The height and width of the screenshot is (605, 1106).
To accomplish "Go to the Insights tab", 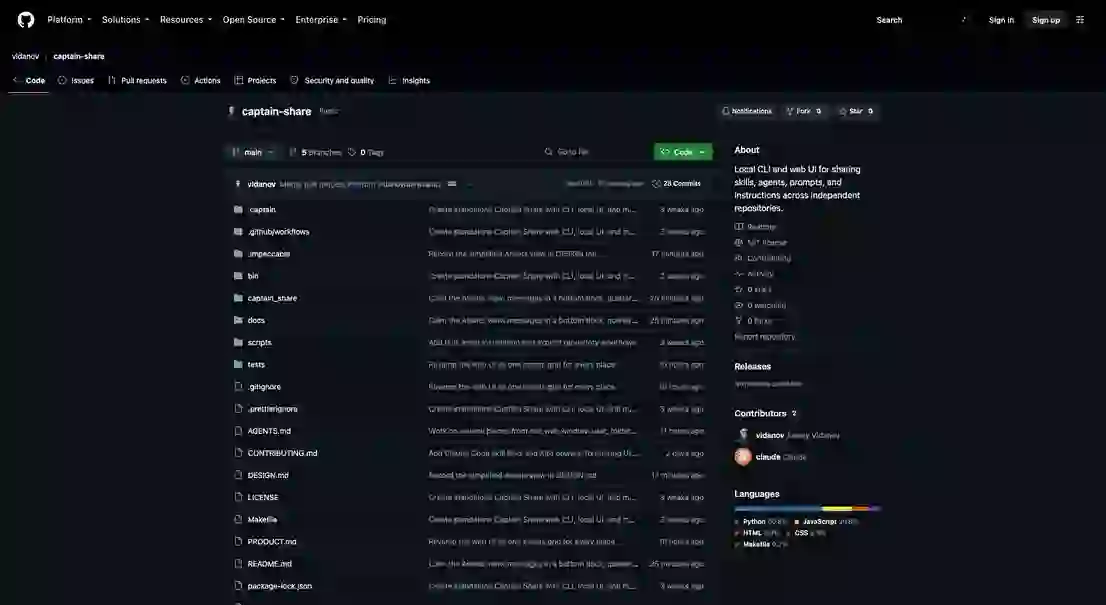I will coord(409,80).
